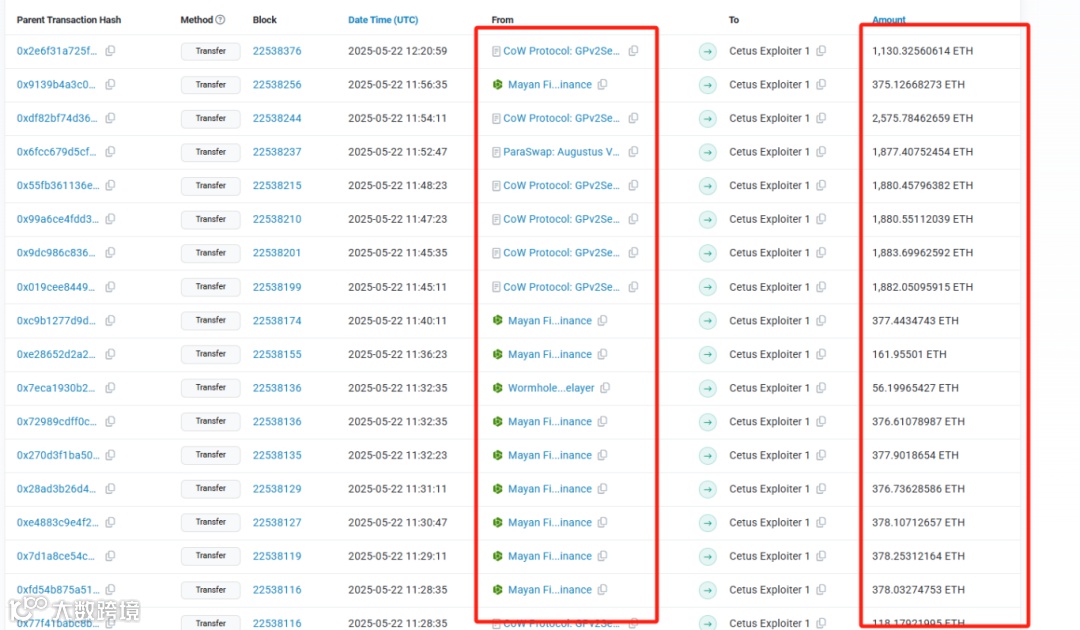The image size is (1080, 630).
Task: Click the Block column header
Action: 264,20
